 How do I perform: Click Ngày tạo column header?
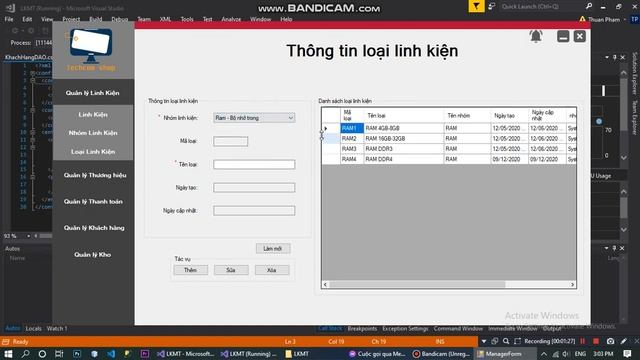tap(509, 116)
